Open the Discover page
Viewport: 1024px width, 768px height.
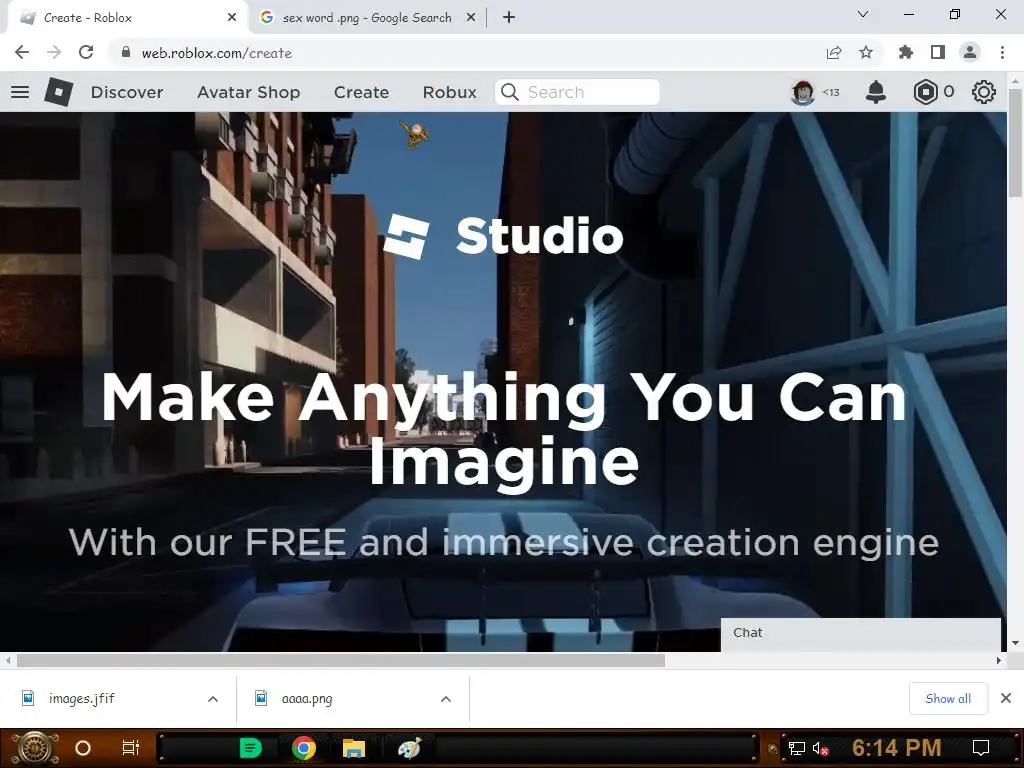pos(127,92)
